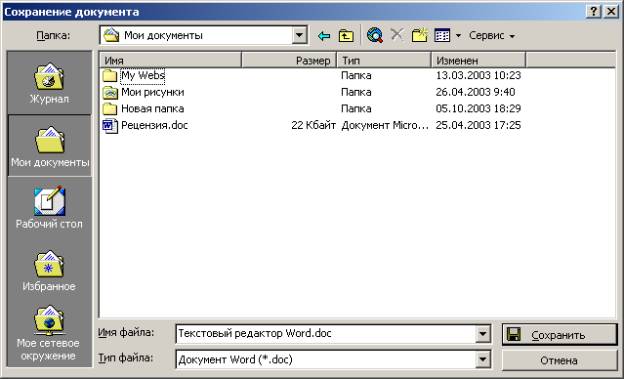Open the Журнал shortcut

tap(49, 83)
